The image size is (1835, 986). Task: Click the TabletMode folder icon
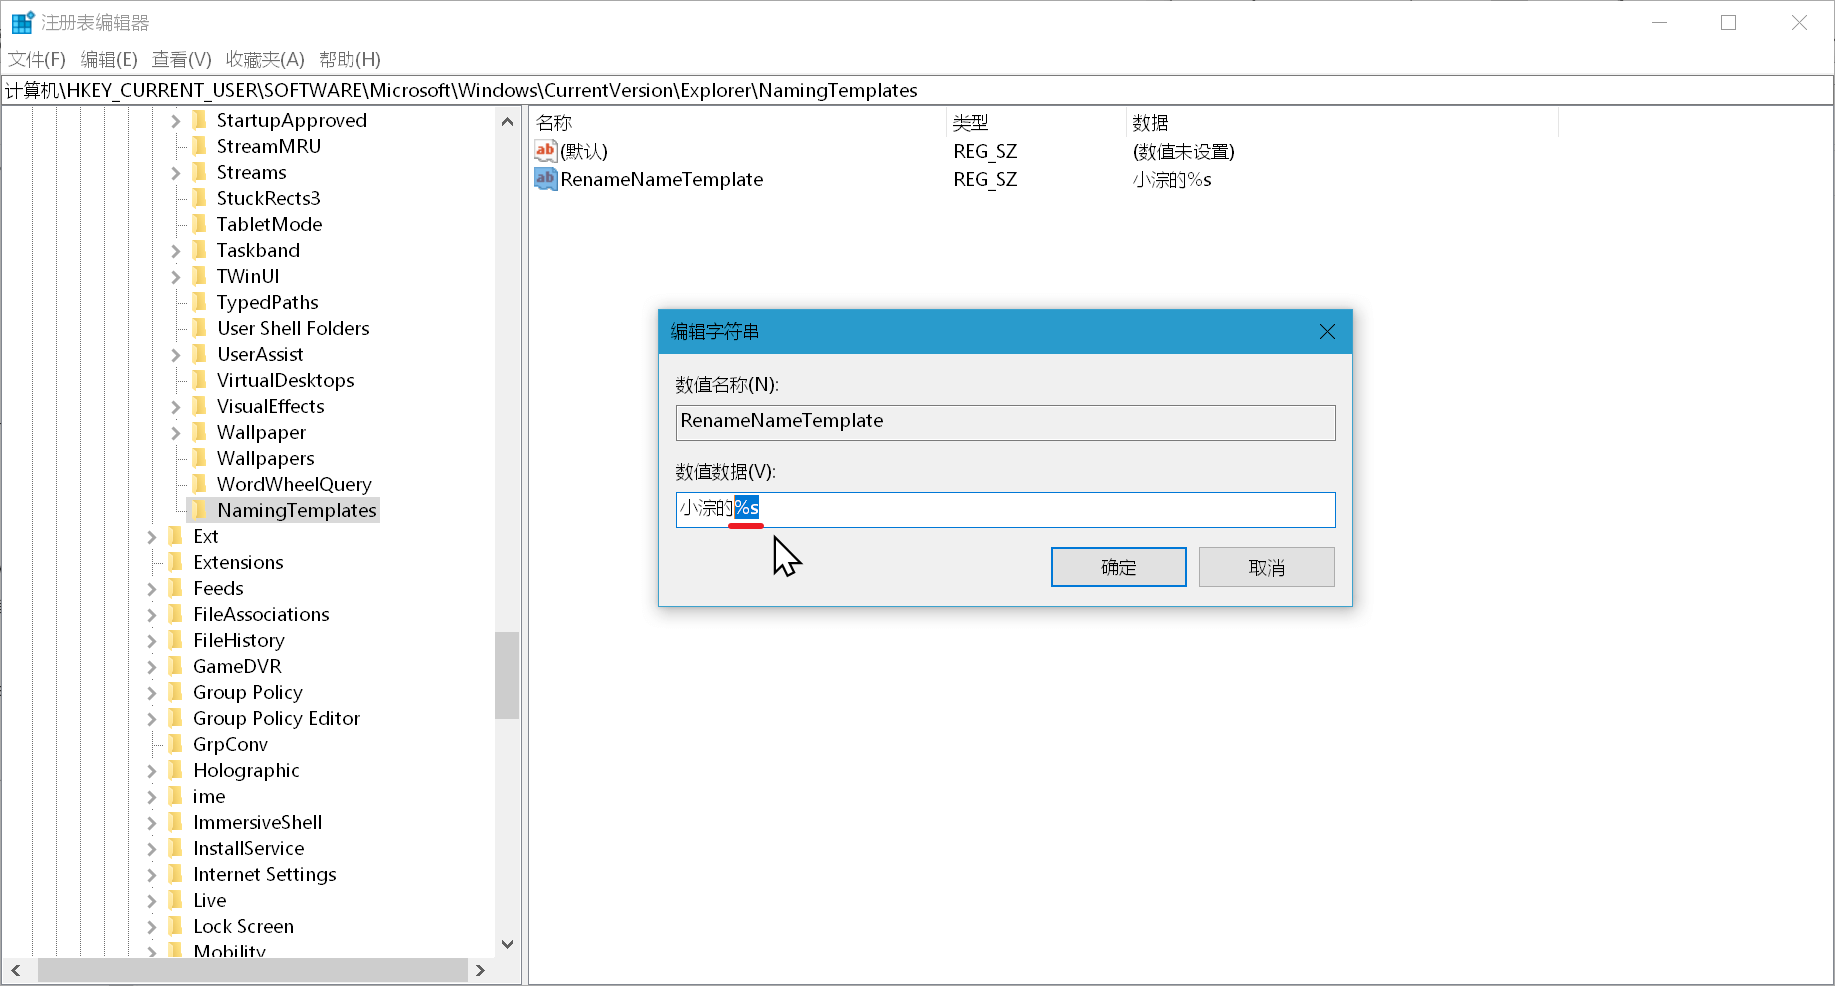199,224
